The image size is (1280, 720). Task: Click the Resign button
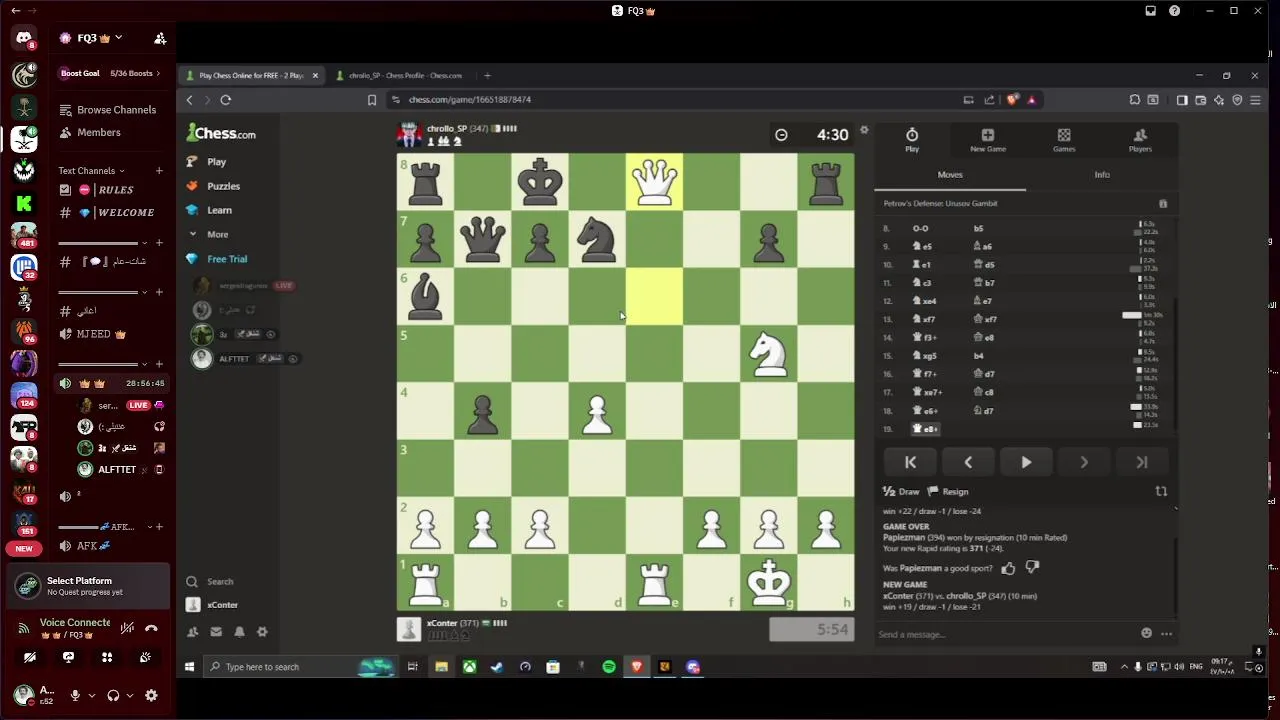coord(948,492)
